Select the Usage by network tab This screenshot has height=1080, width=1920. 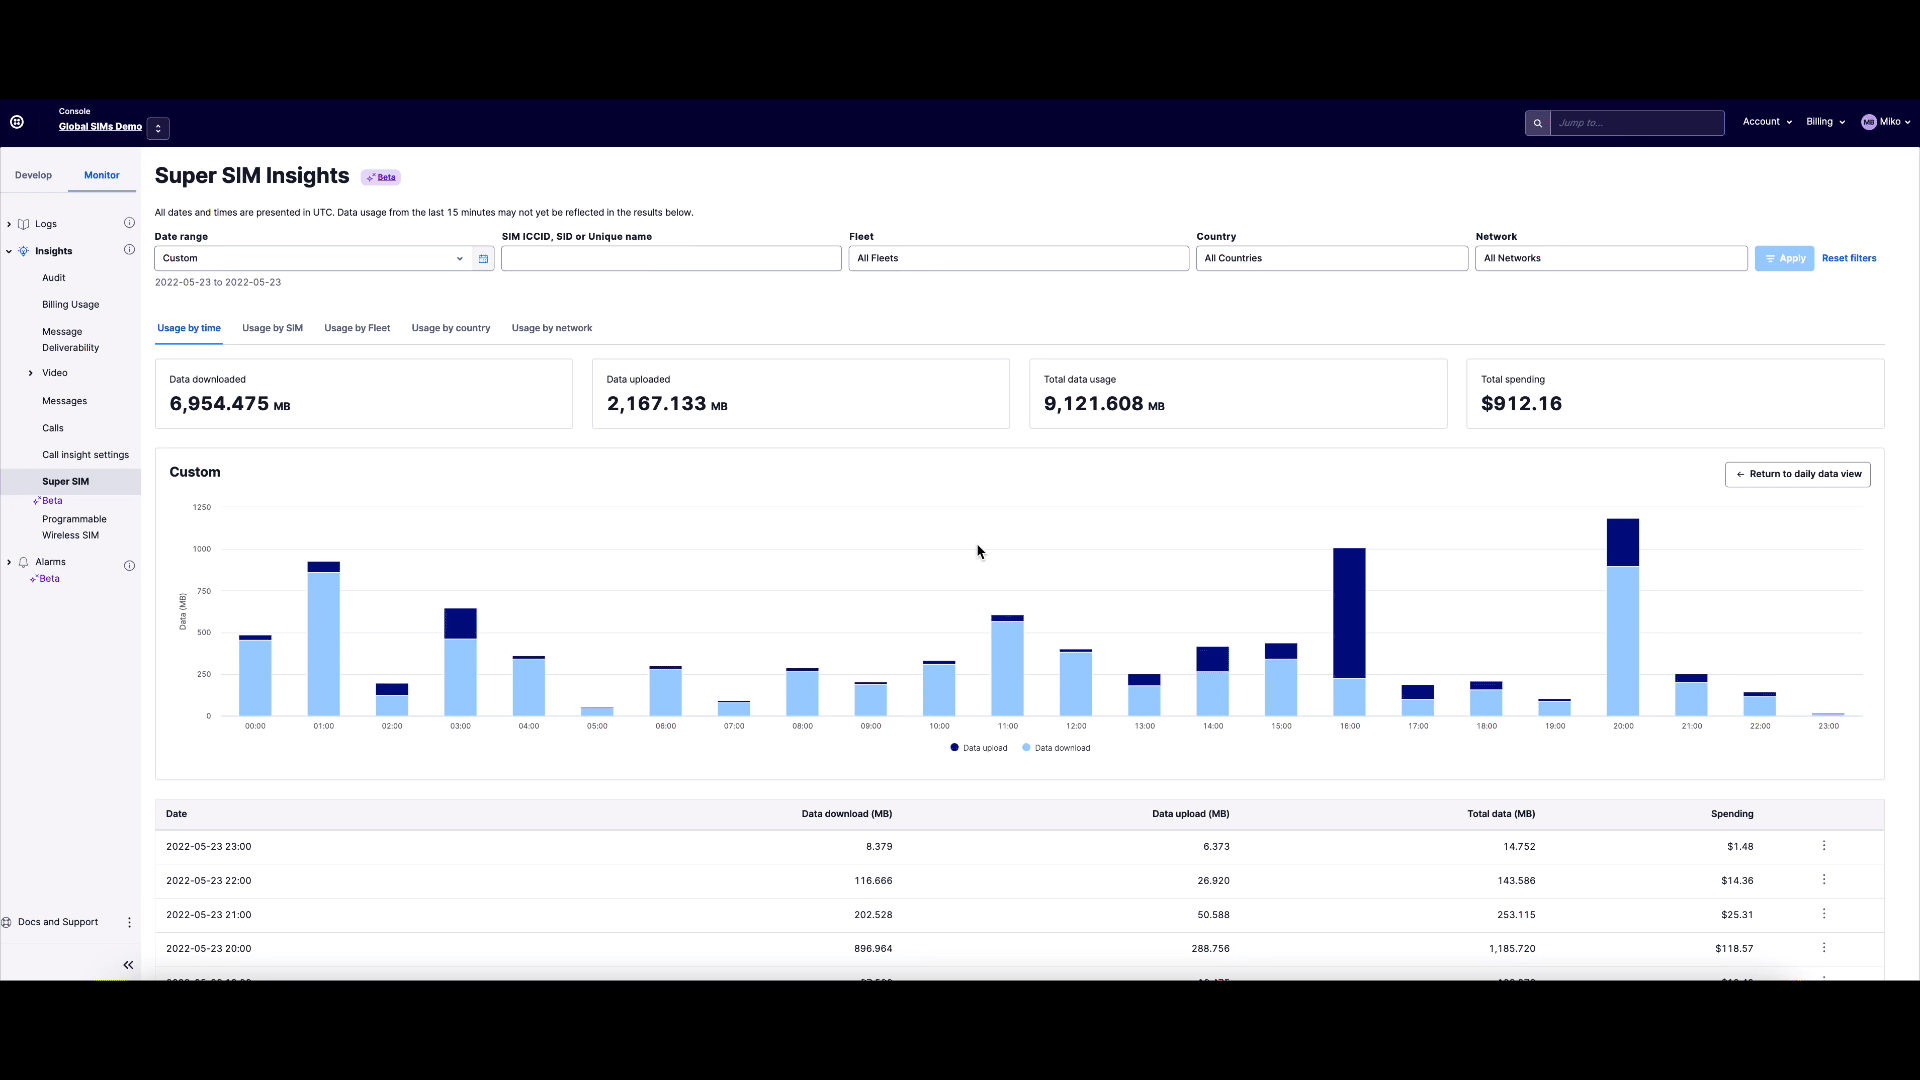[552, 328]
